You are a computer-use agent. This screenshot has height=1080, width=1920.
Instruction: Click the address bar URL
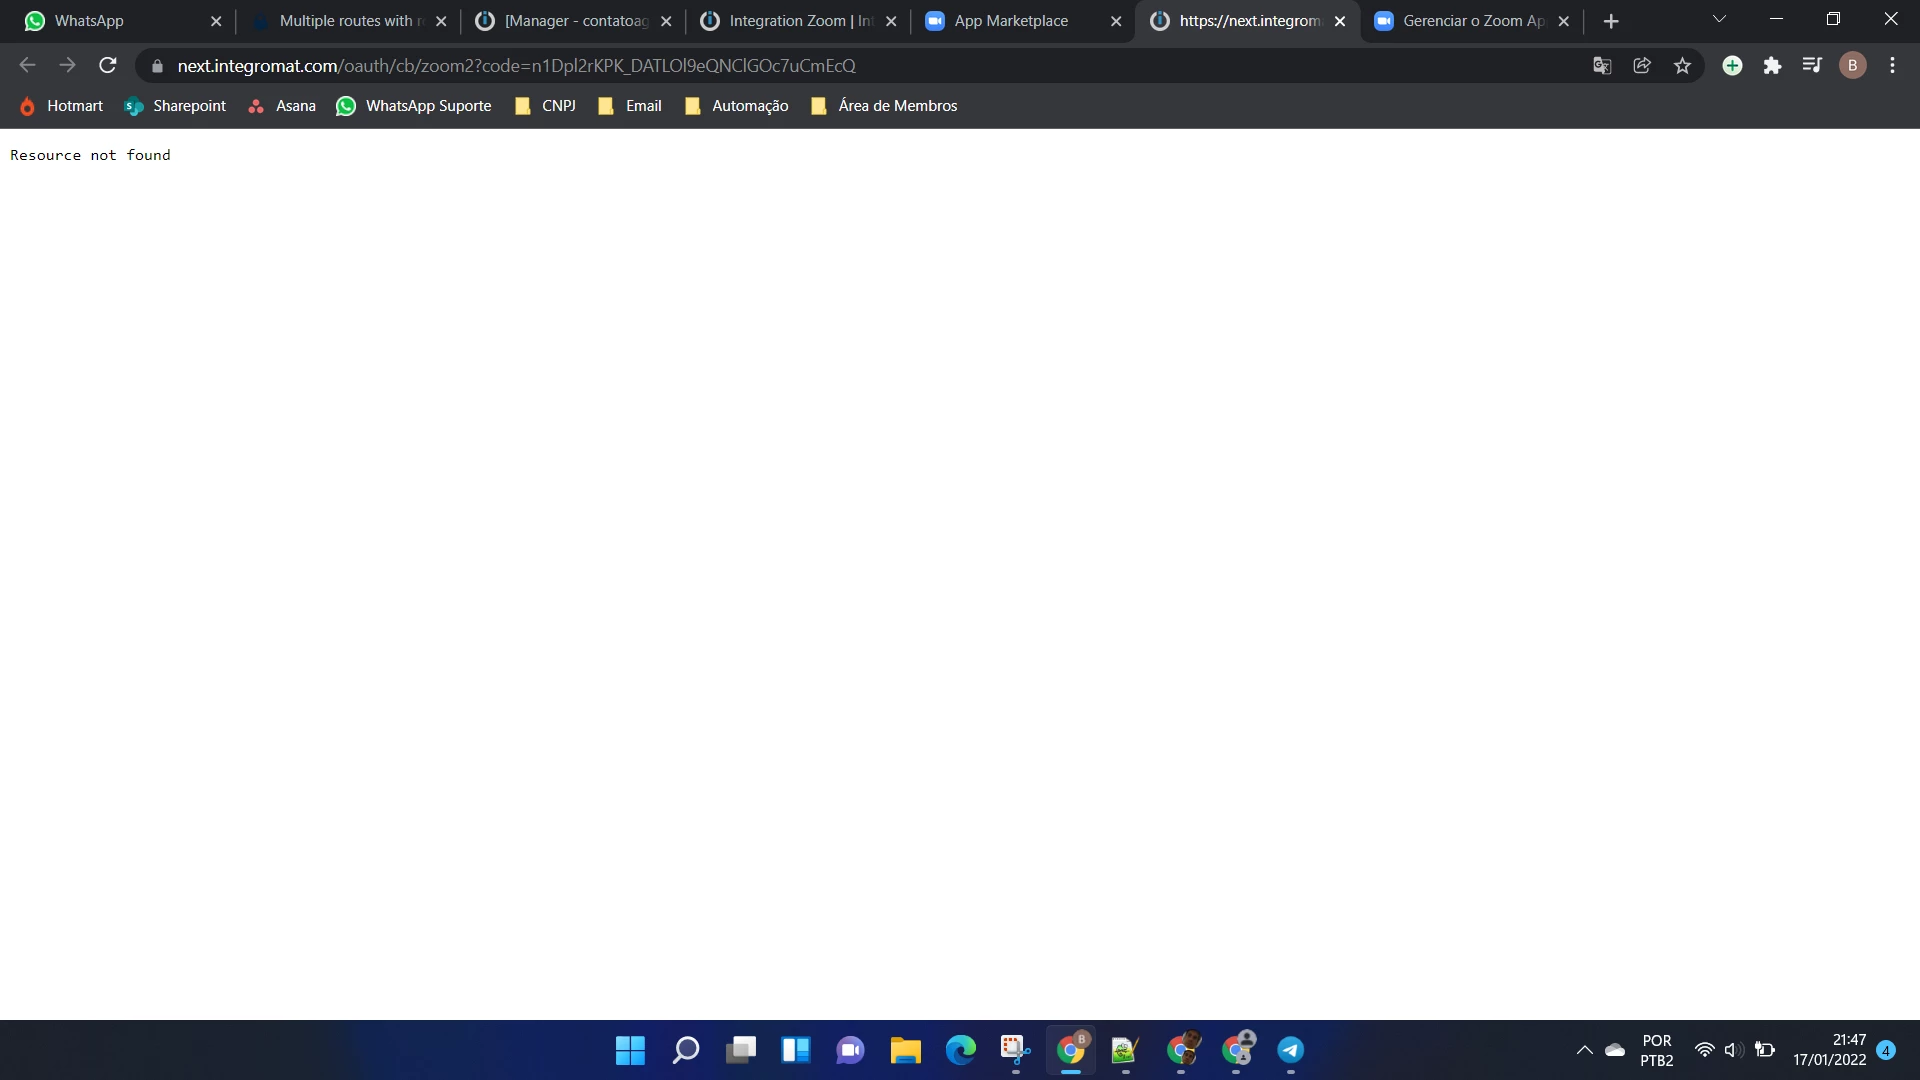click(516, 66)
